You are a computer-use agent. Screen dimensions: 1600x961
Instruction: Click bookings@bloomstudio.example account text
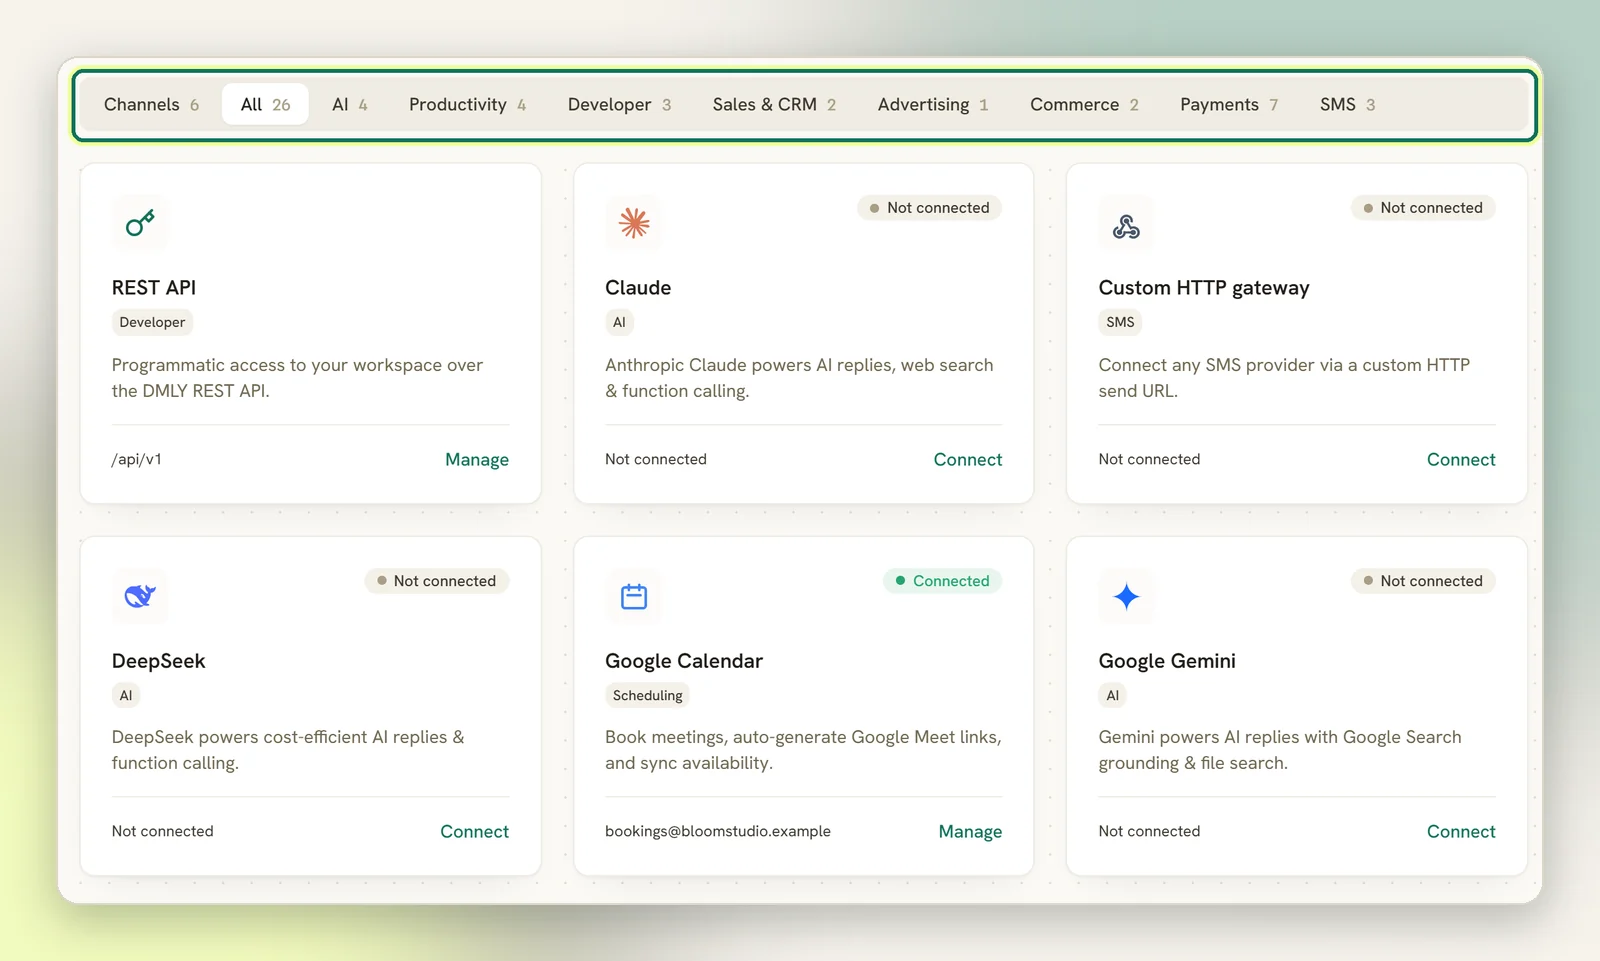[718, 831]
